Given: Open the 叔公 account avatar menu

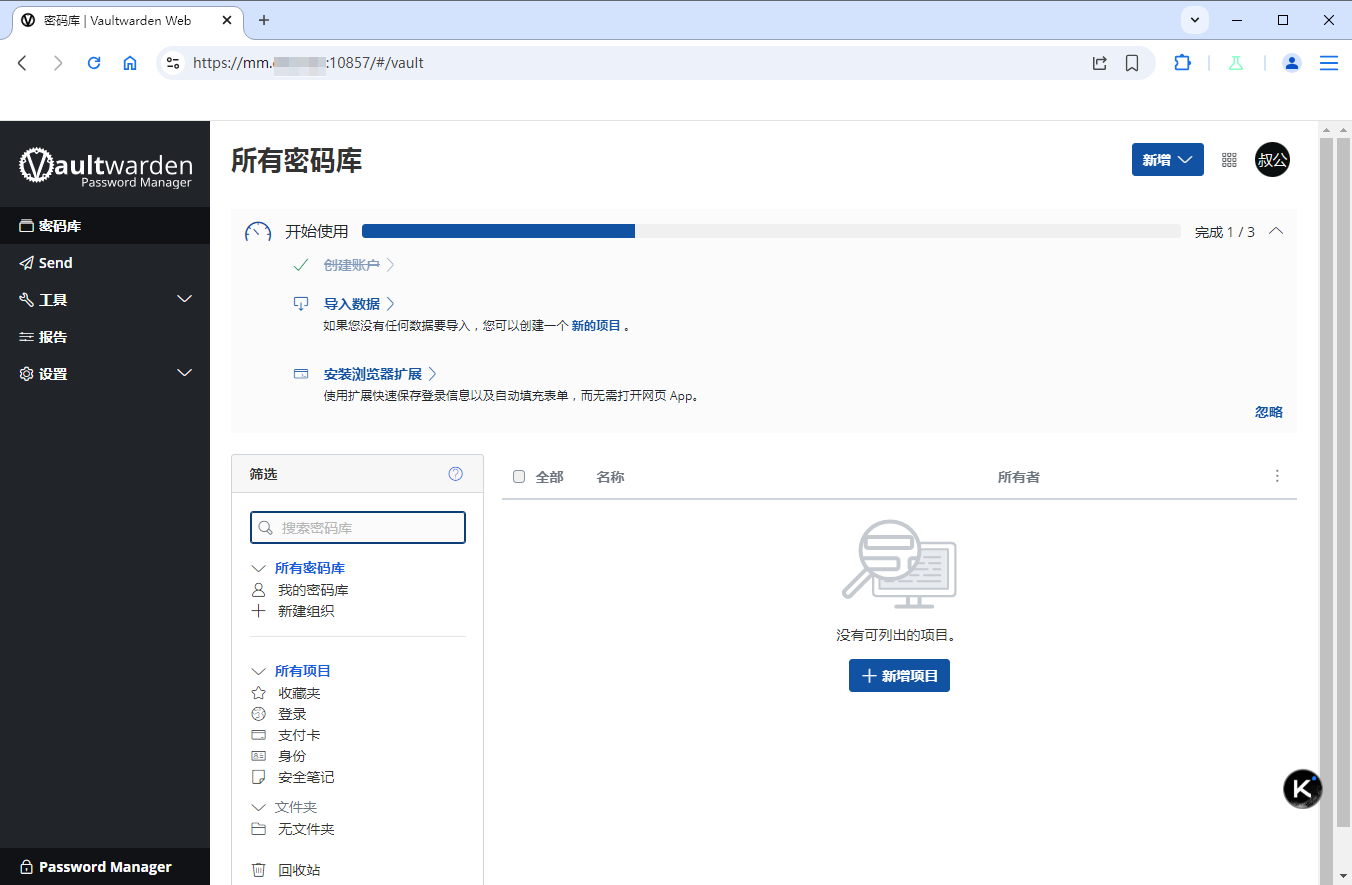Looking at the screenshot, I should (x=1272, y=160).
